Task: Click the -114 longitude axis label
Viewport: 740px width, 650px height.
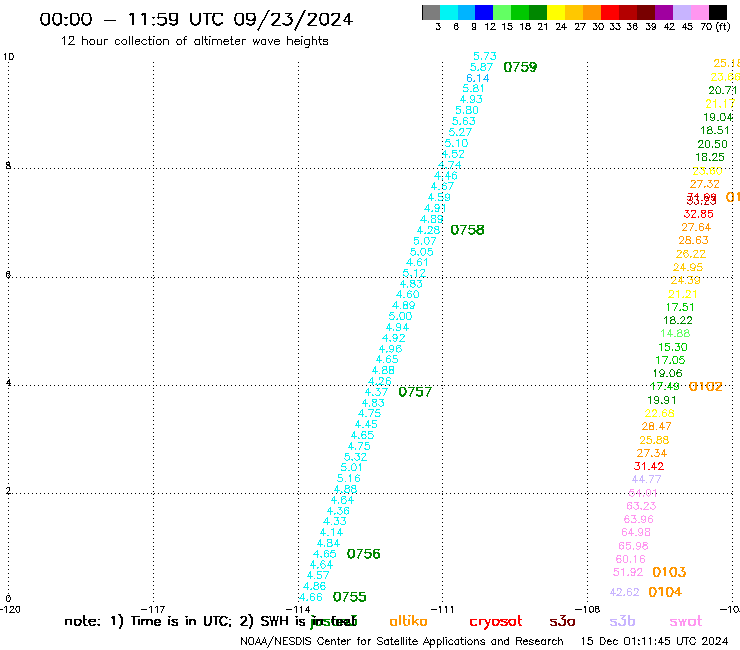Action: [298, 609]
